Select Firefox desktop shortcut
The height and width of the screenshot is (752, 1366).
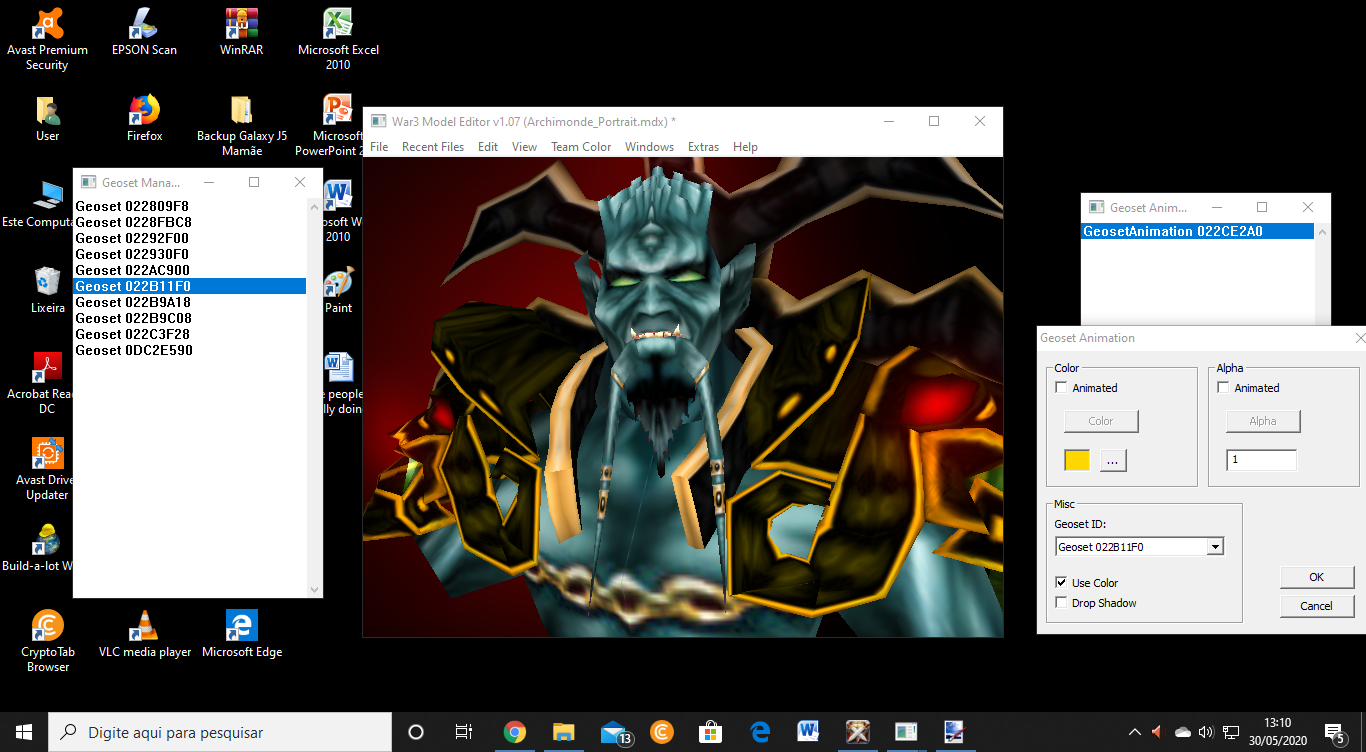[144, 119]
